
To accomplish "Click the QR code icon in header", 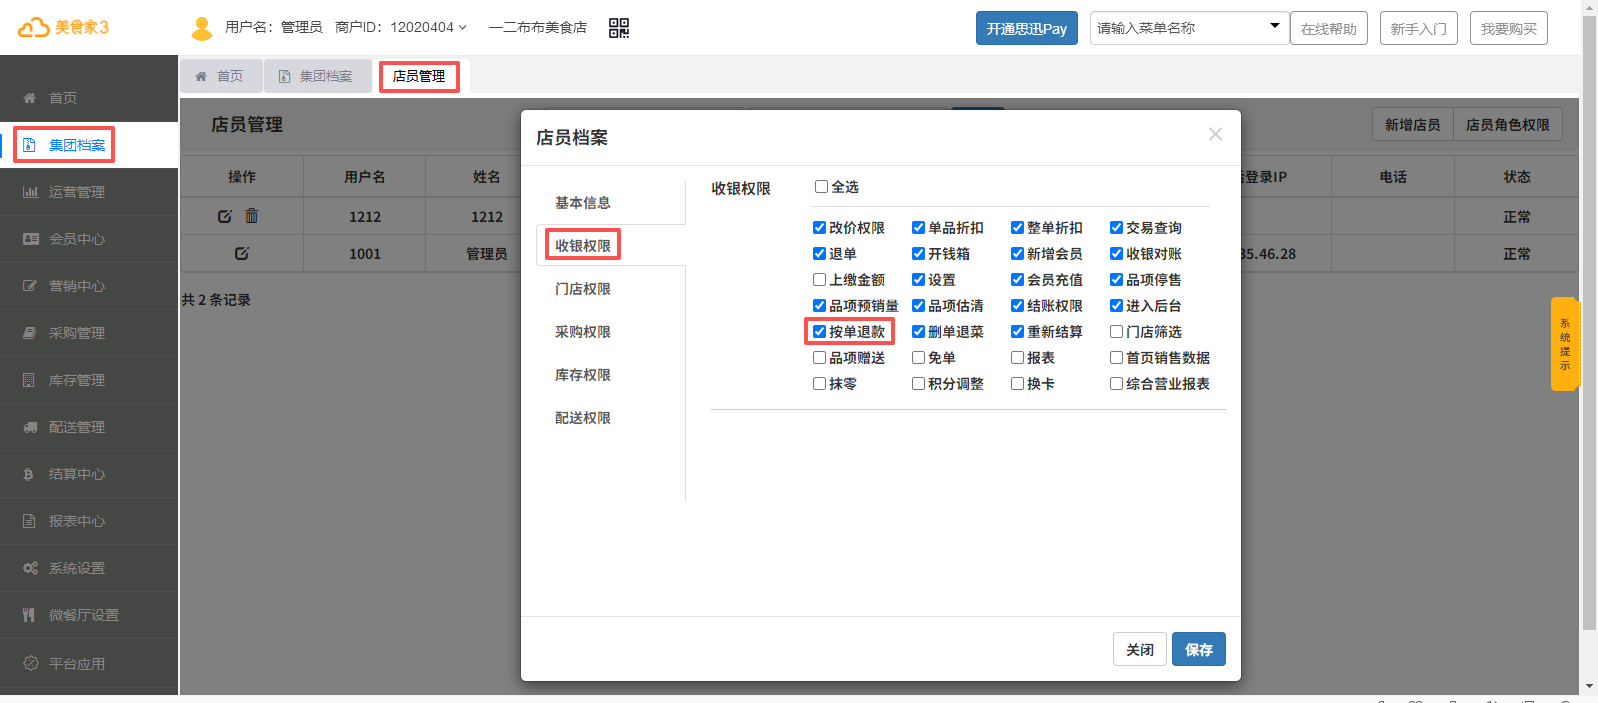I will click(619, 28).
